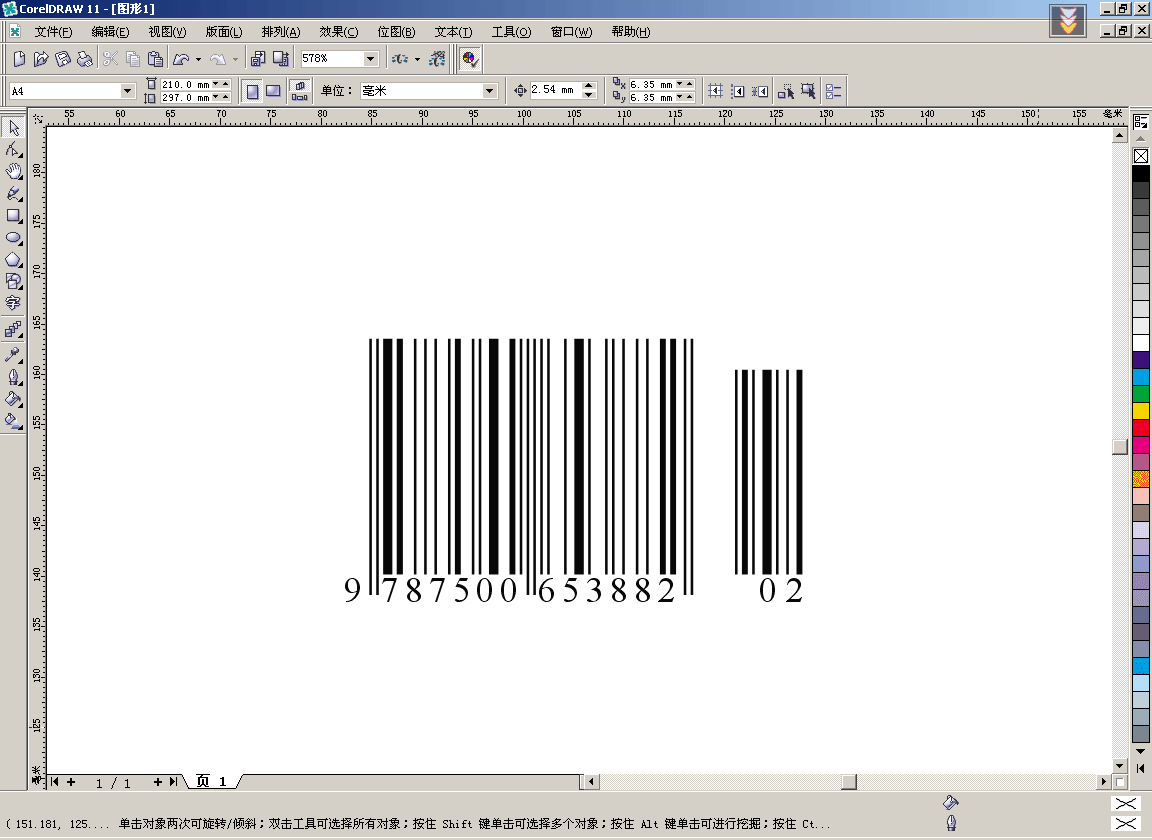Viewport: 1152px width, 840px height.
Task: Go to last page navigator button
Action: (x=173, y=782)
